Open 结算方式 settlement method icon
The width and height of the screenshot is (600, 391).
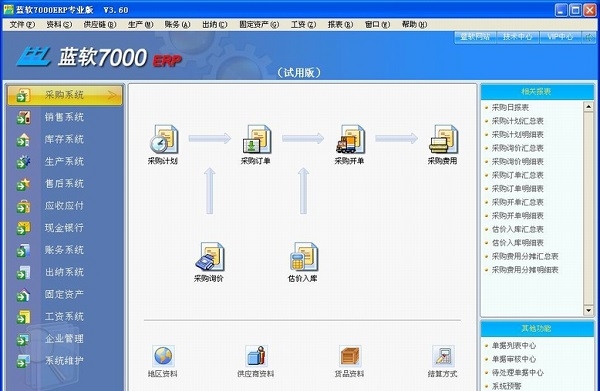point(443,356)
